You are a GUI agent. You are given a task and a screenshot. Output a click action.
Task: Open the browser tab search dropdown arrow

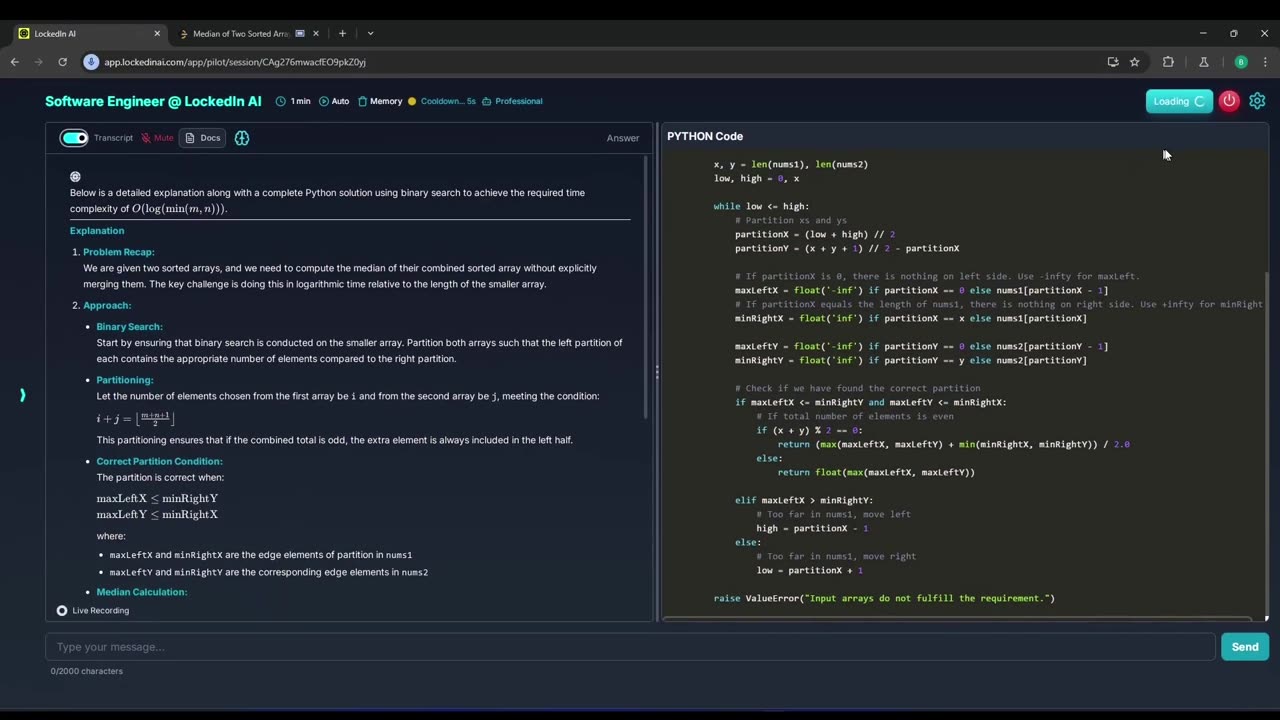370,33
